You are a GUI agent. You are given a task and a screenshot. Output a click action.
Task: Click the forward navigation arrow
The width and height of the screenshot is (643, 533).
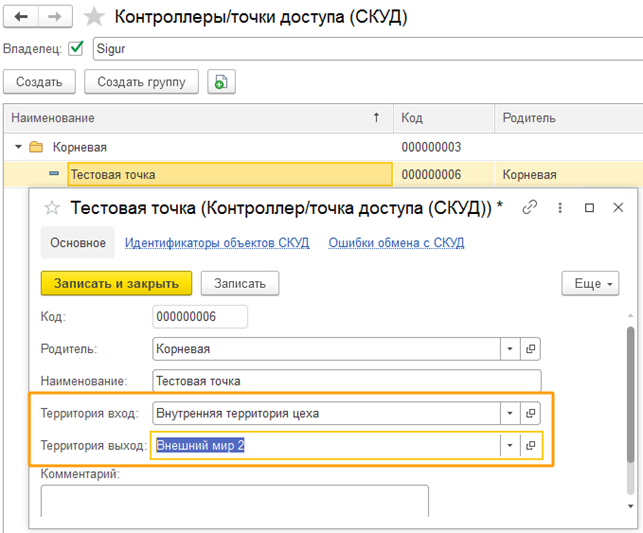(55, 17)
